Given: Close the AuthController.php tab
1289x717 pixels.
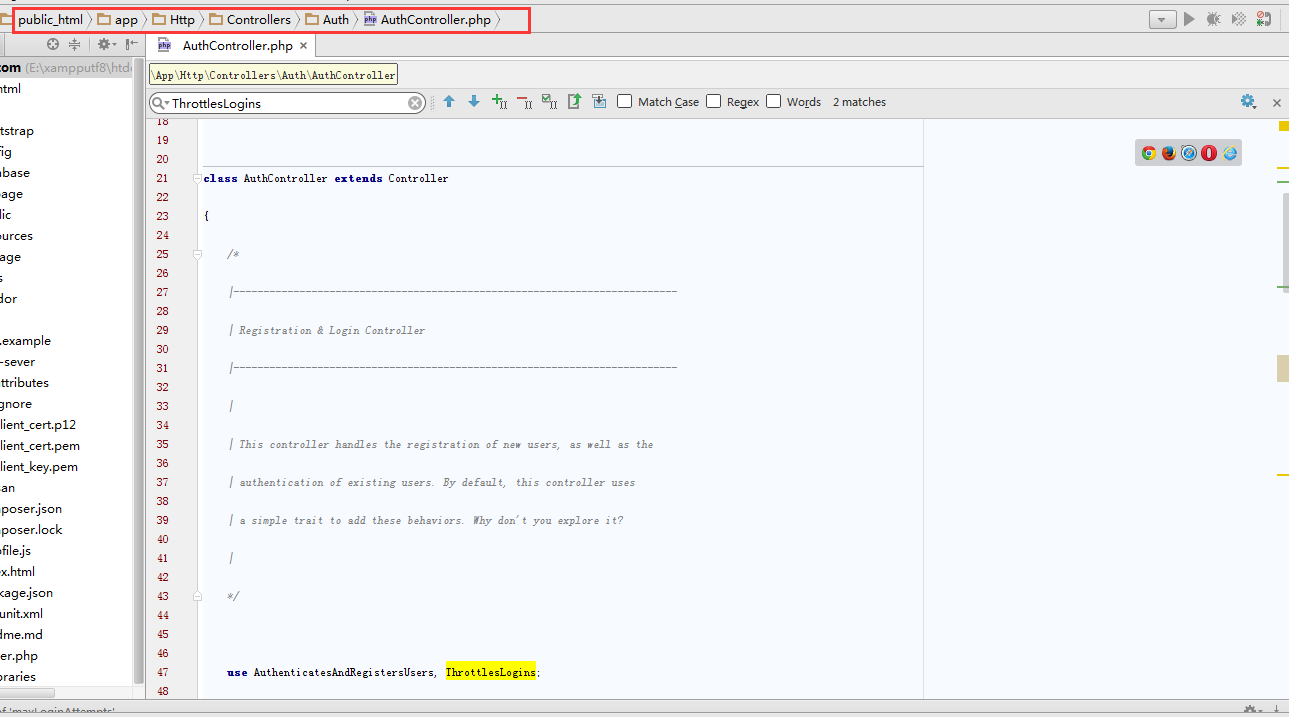Looking at the screenshot, I should tap(303, 46).
